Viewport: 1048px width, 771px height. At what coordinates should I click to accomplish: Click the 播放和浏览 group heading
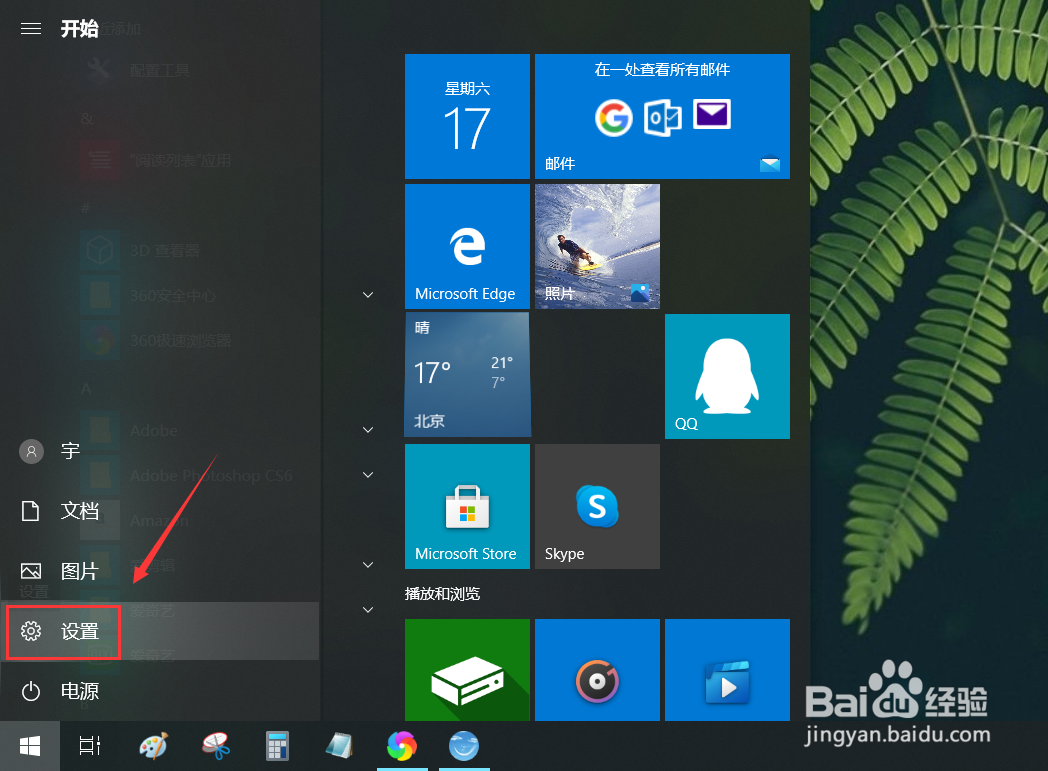(x=442, y=594)
